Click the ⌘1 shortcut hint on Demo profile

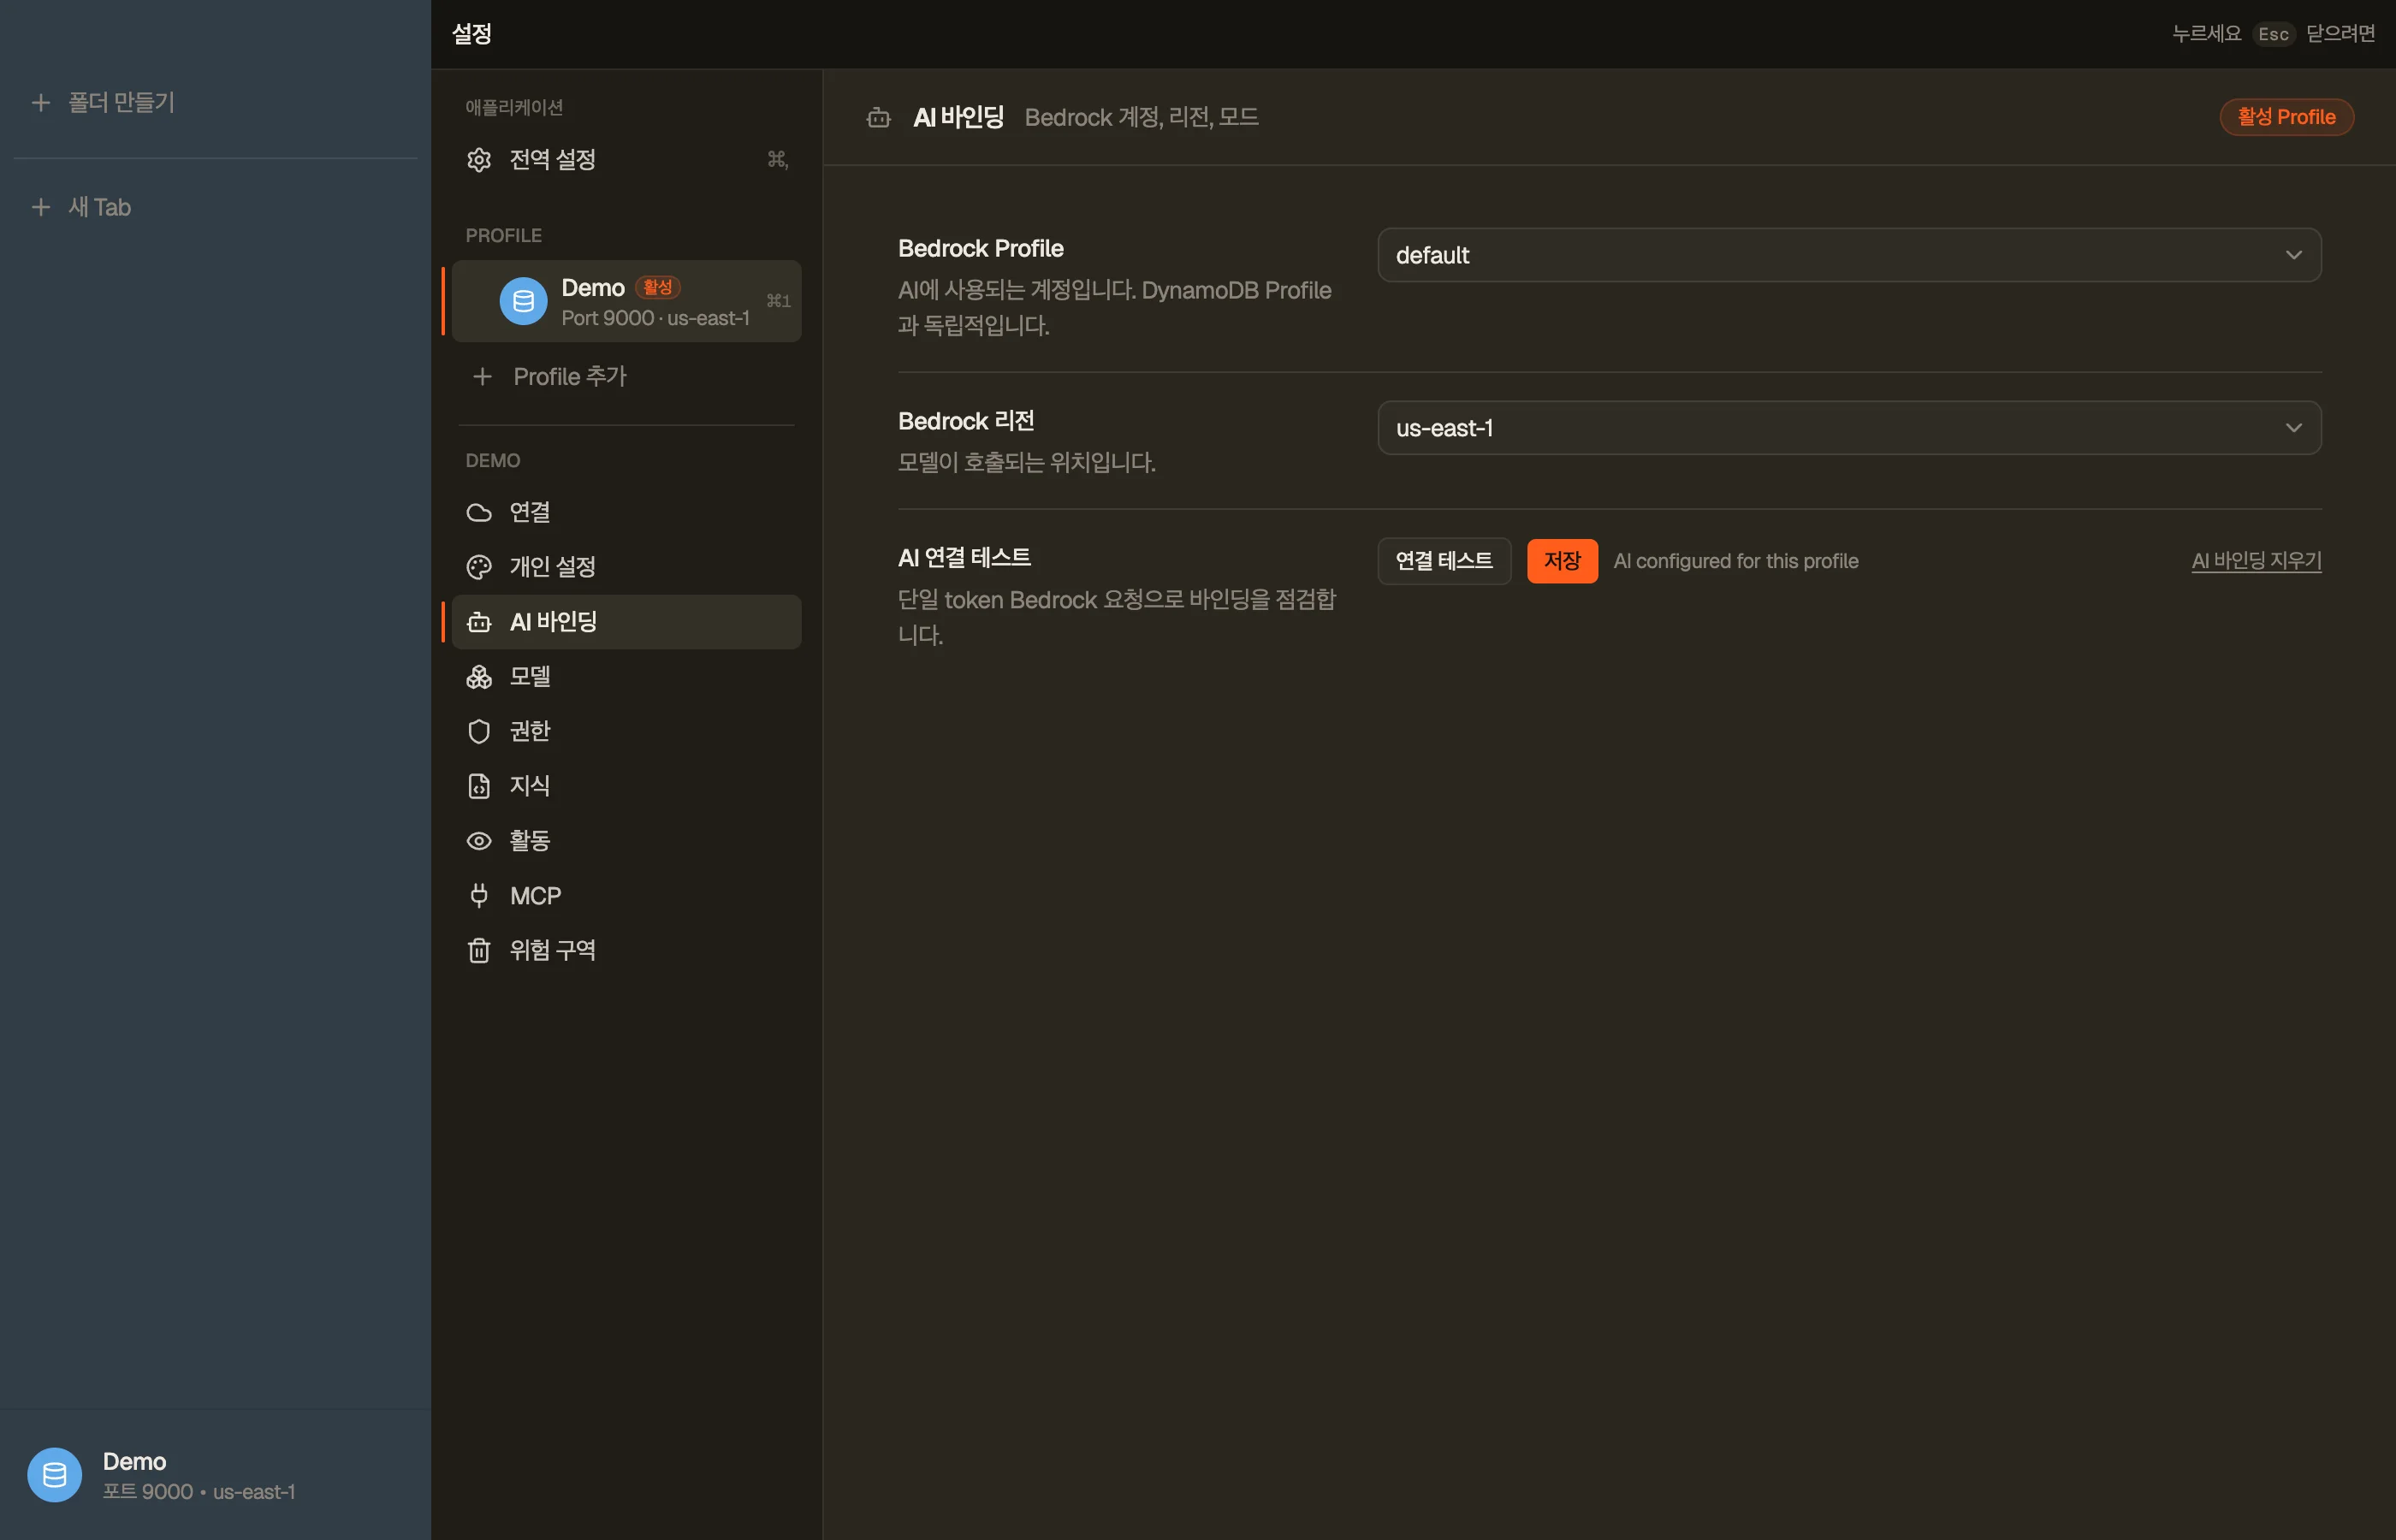pos(778,301)
